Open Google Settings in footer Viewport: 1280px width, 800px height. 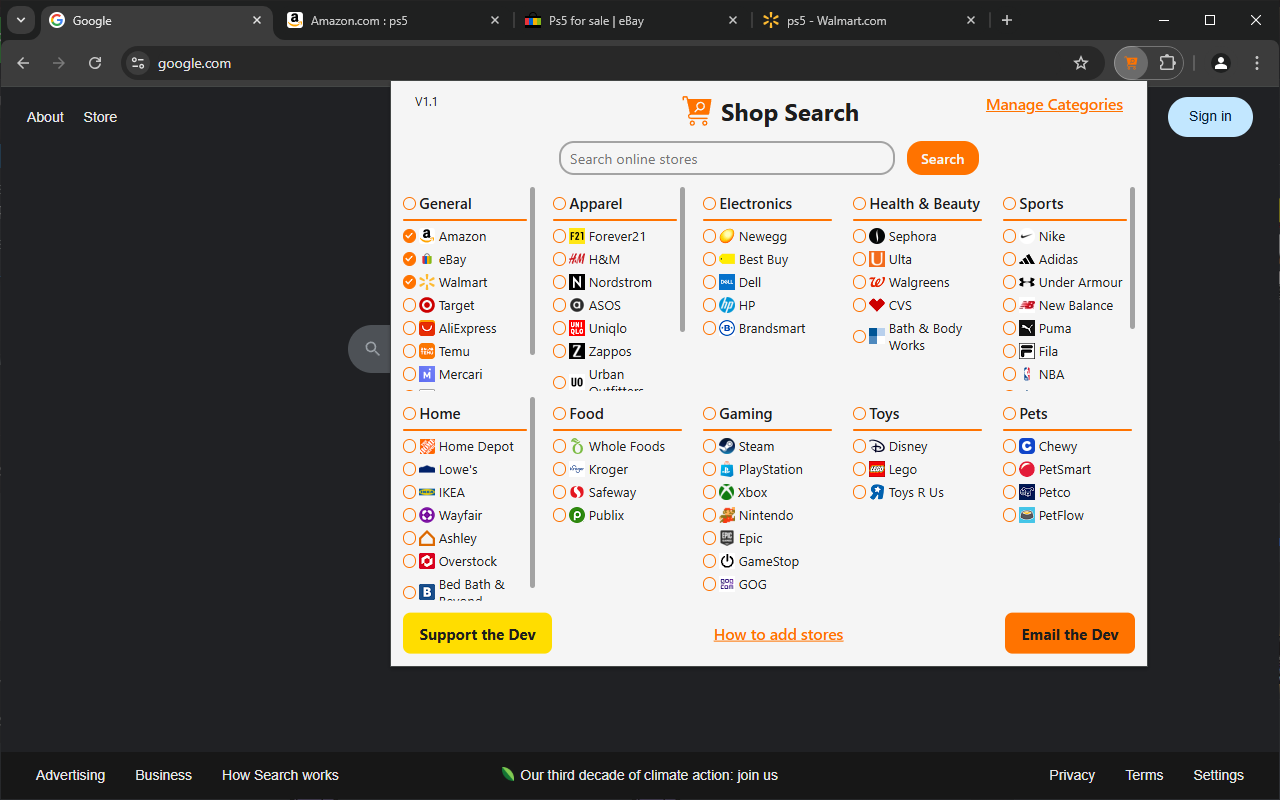(x=1218, y=775)
